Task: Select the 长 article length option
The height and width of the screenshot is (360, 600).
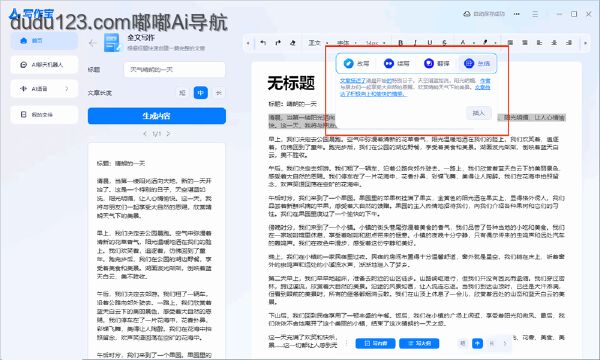Action: coord(219,93)
